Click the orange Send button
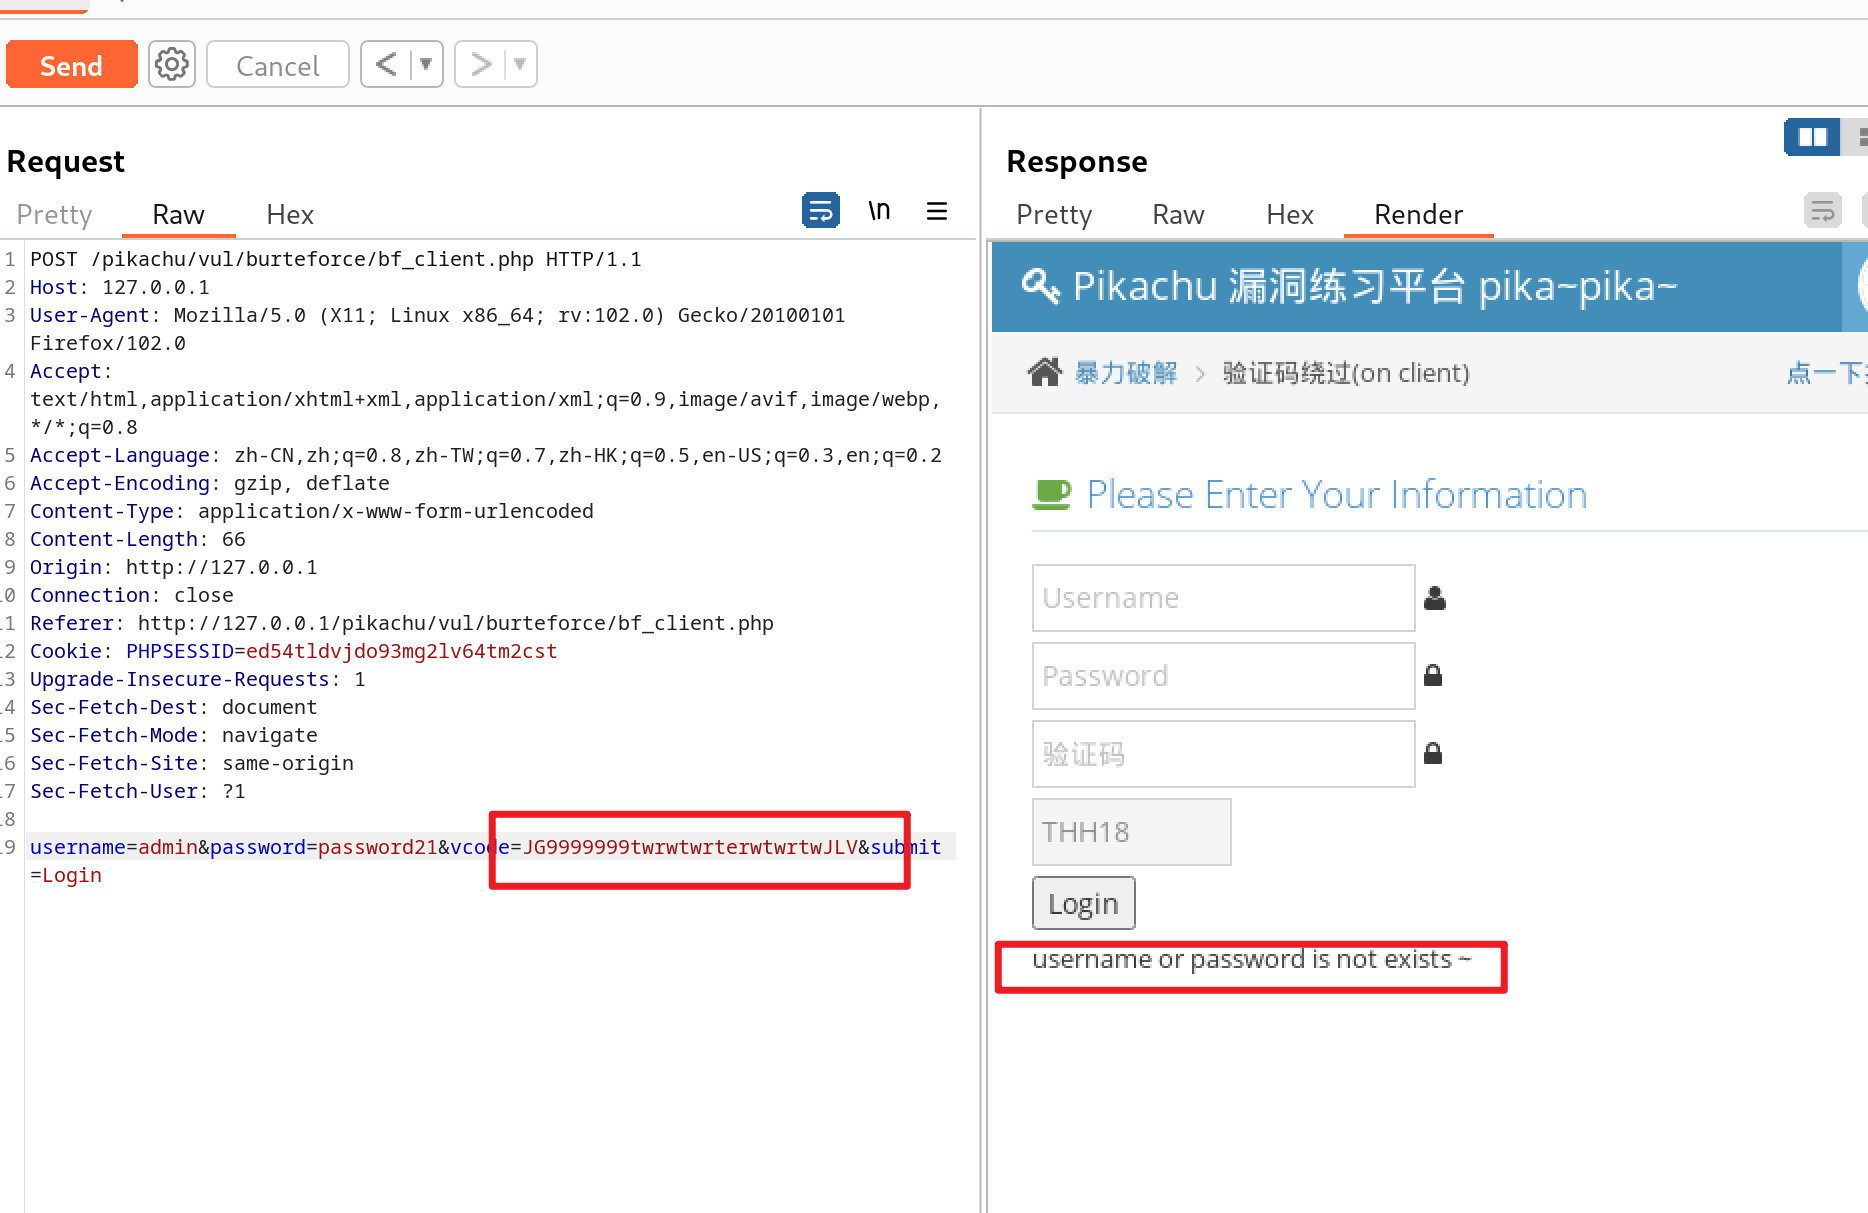This screenshot has height=1213, width=1868. (x=71, y=65)
